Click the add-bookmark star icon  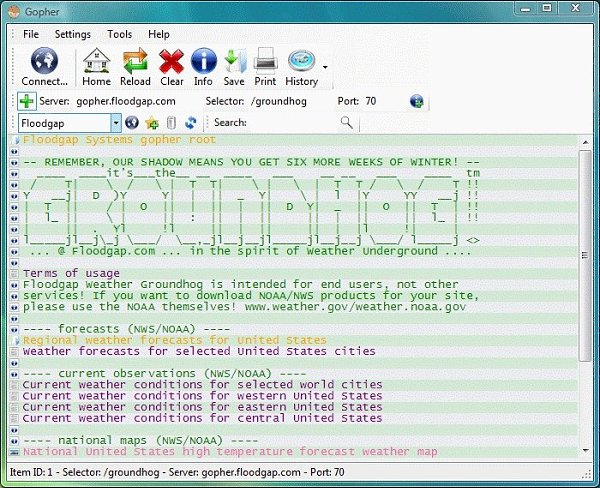152,123
